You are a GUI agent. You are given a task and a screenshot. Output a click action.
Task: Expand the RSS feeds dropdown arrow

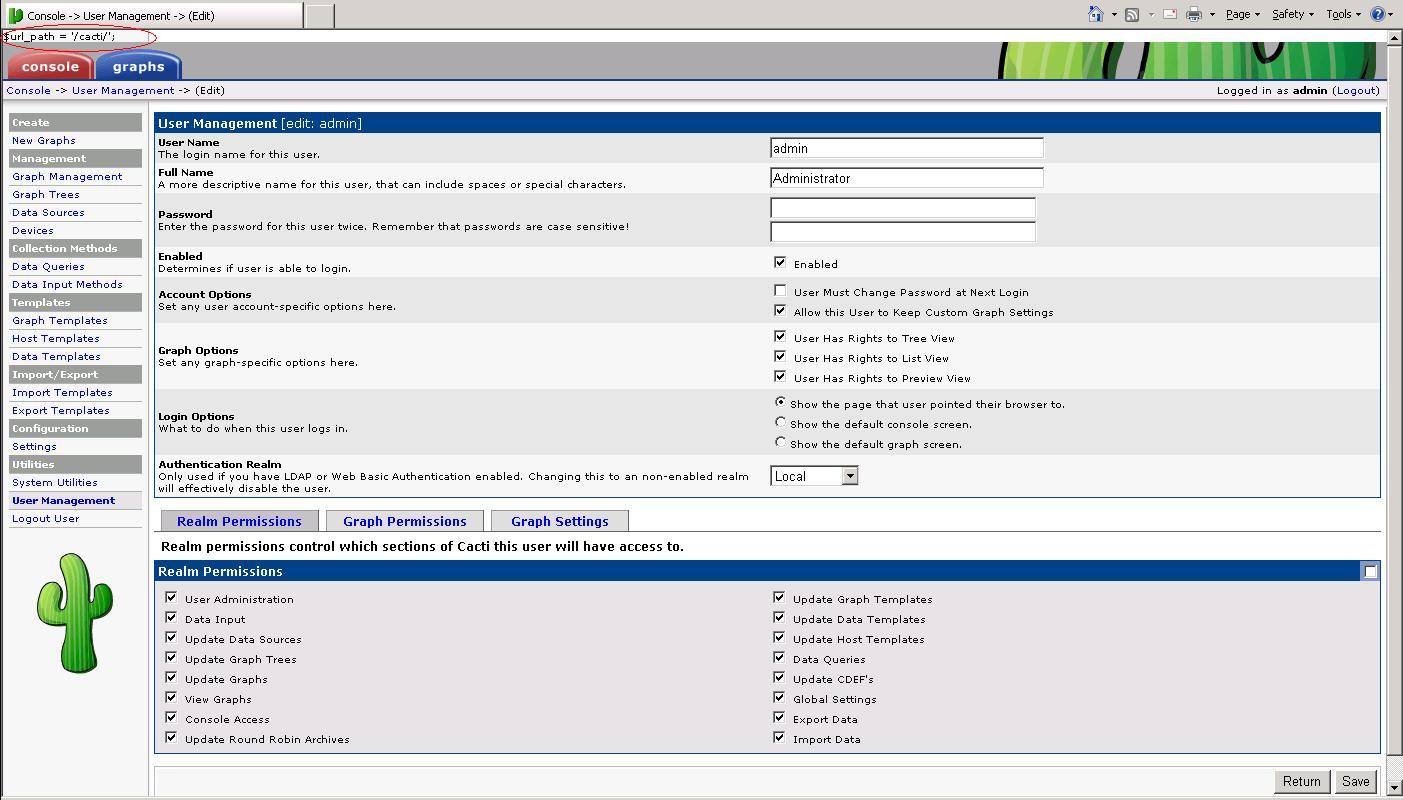pyautogui.click(x=1150, y=14)
